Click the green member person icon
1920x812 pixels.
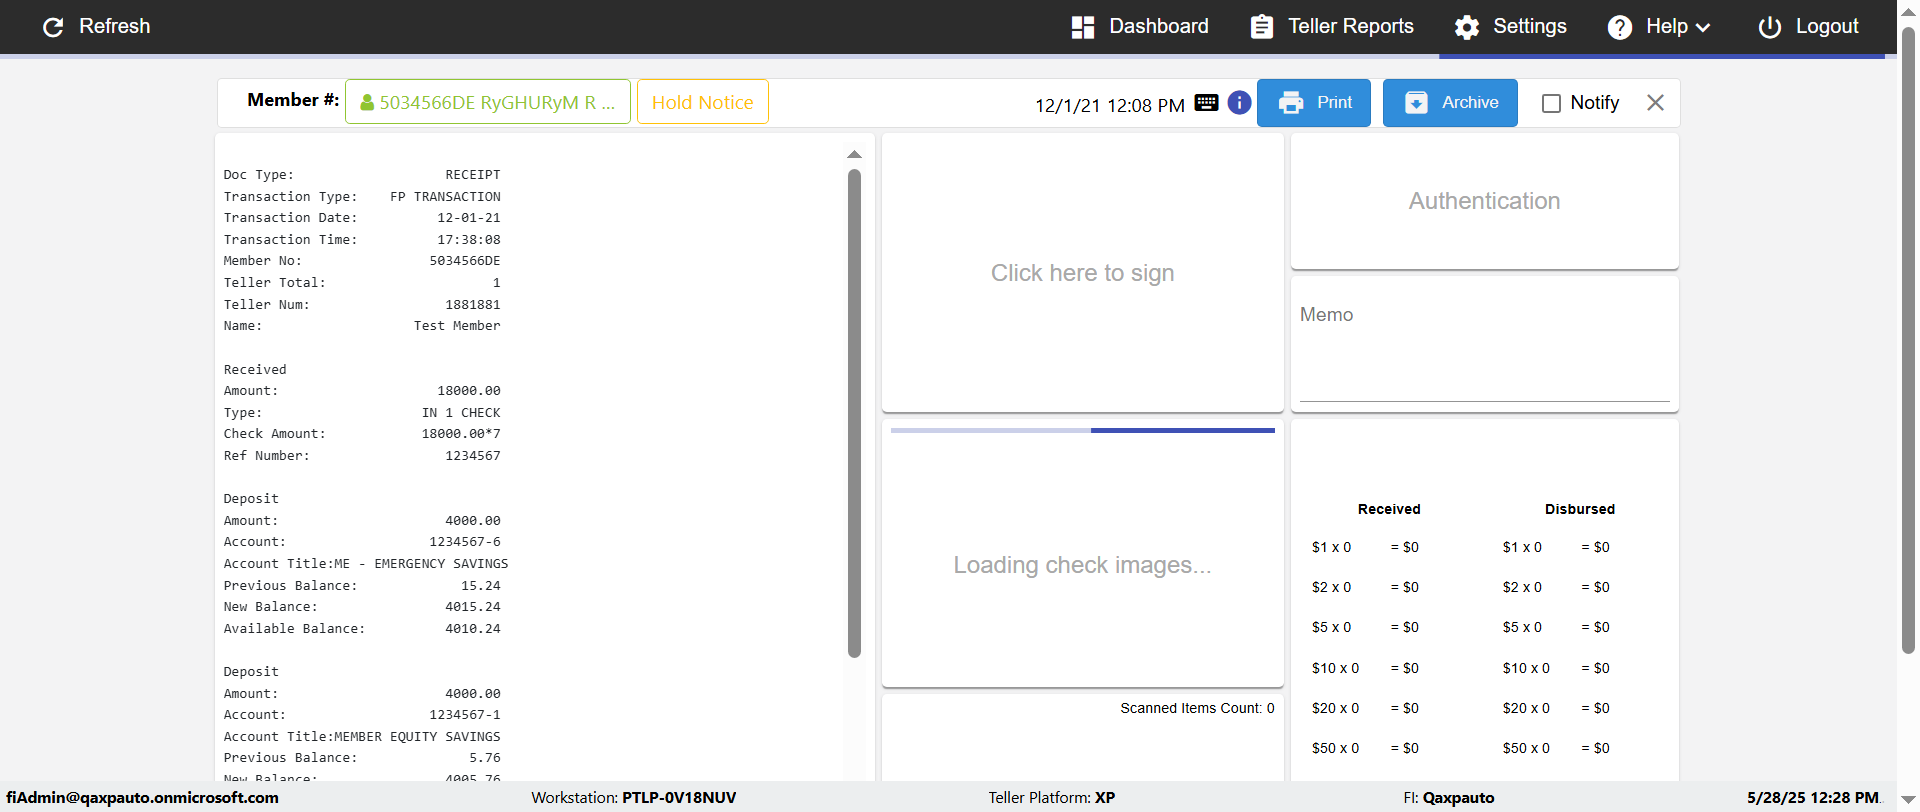point(367,102)
